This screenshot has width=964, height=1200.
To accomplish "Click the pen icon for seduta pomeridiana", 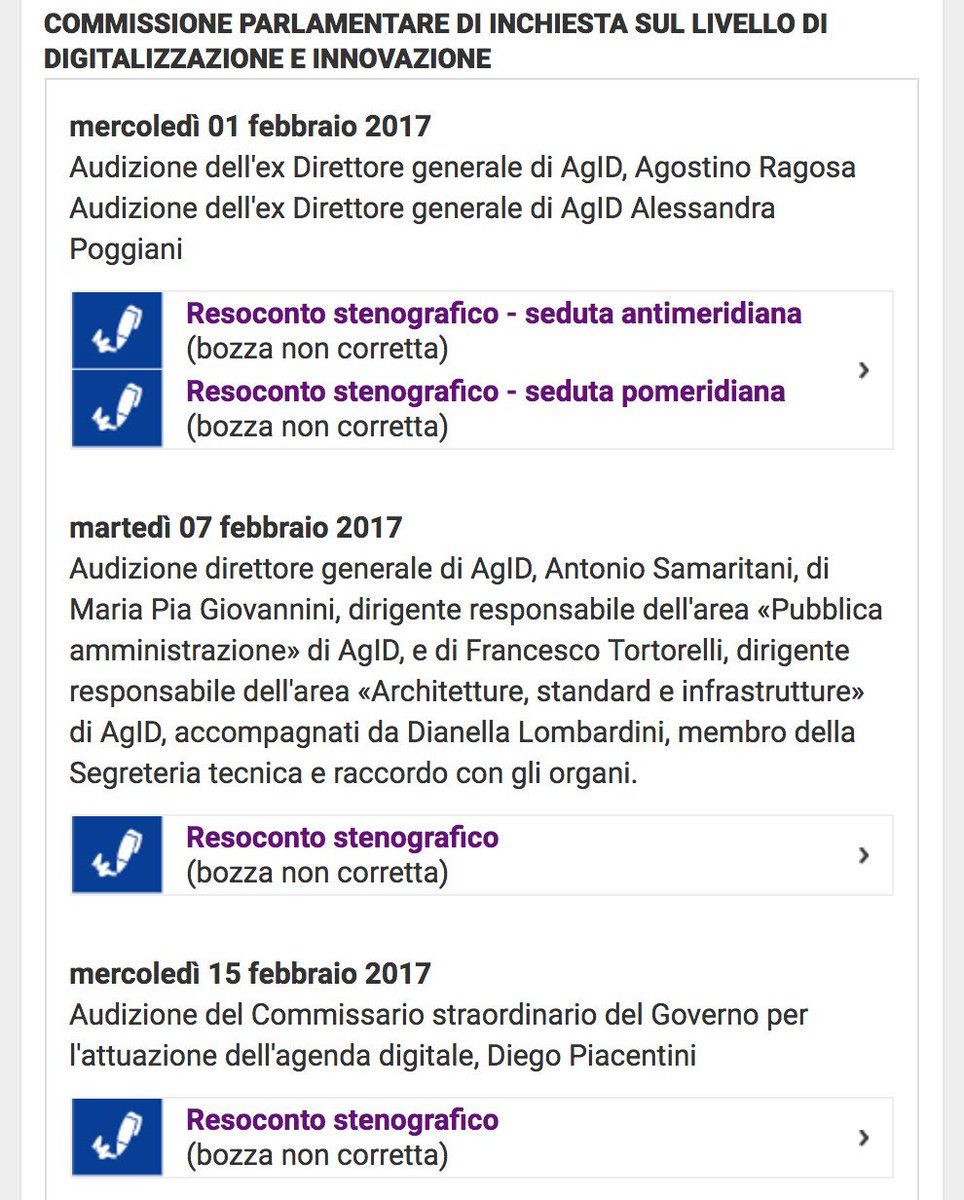I will [x=117, y=408].
